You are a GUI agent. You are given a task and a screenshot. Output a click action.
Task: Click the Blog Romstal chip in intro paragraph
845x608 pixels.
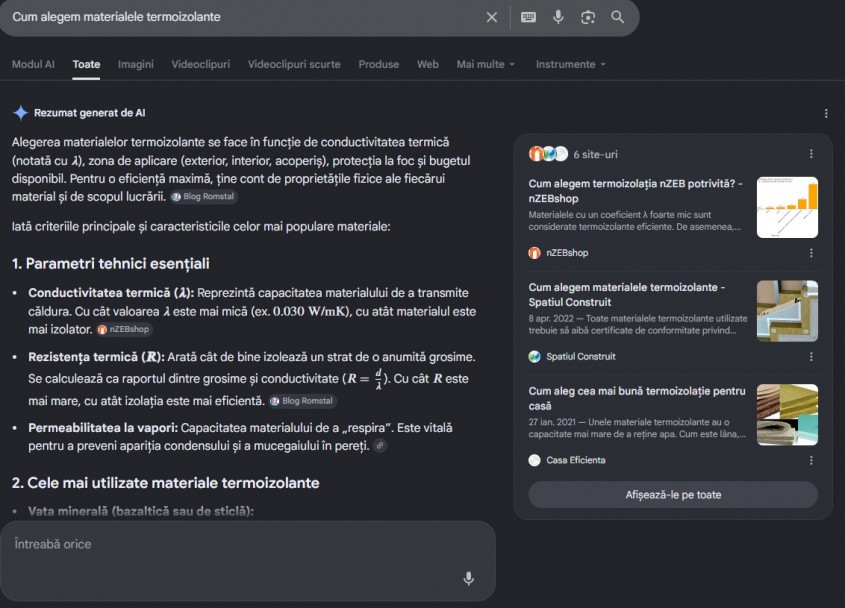[203, 197]
